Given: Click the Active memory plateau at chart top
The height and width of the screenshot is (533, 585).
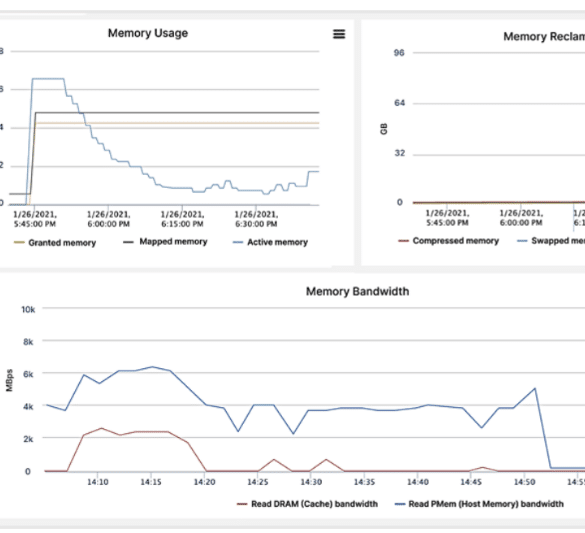Looking at the screenshot, I should 48,79.
